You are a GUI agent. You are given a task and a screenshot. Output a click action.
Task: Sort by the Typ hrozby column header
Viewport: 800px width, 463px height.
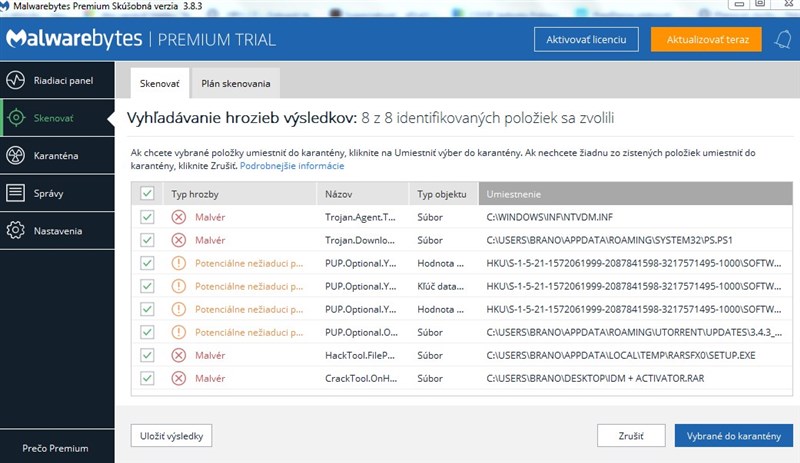(240, 194)
